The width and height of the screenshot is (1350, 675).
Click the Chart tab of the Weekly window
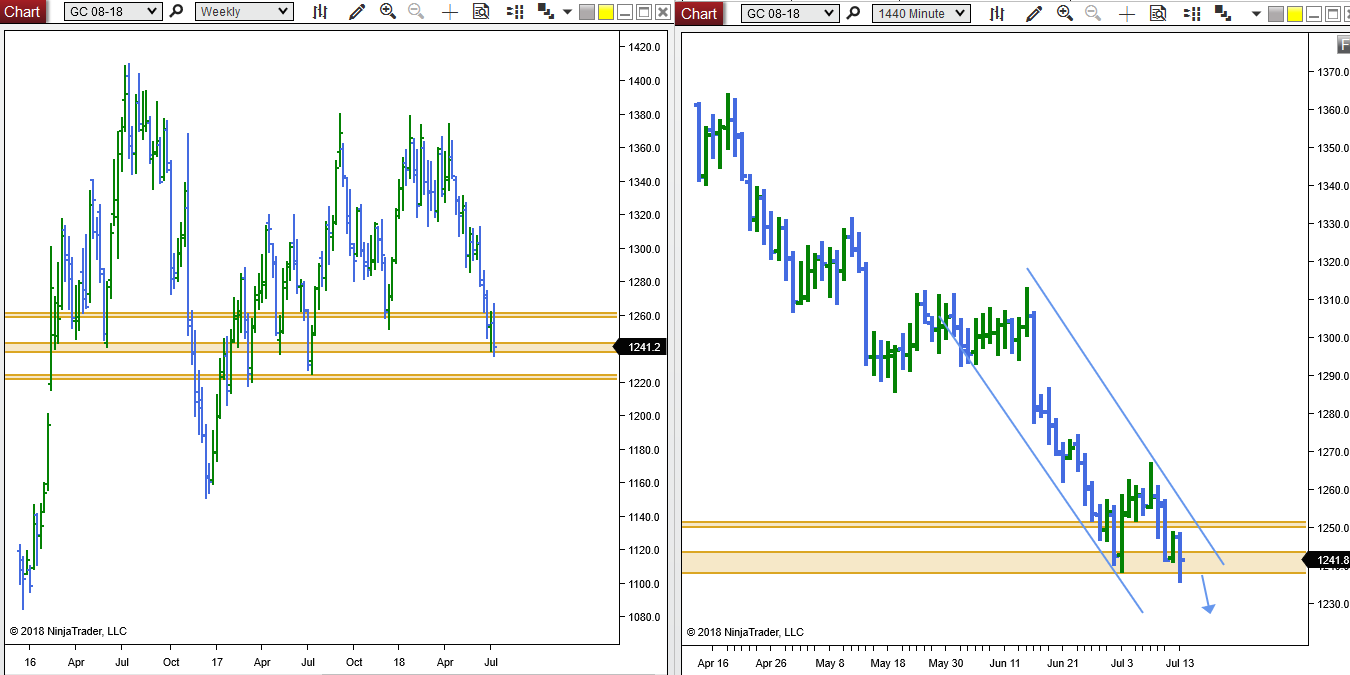tap(22, 12)
